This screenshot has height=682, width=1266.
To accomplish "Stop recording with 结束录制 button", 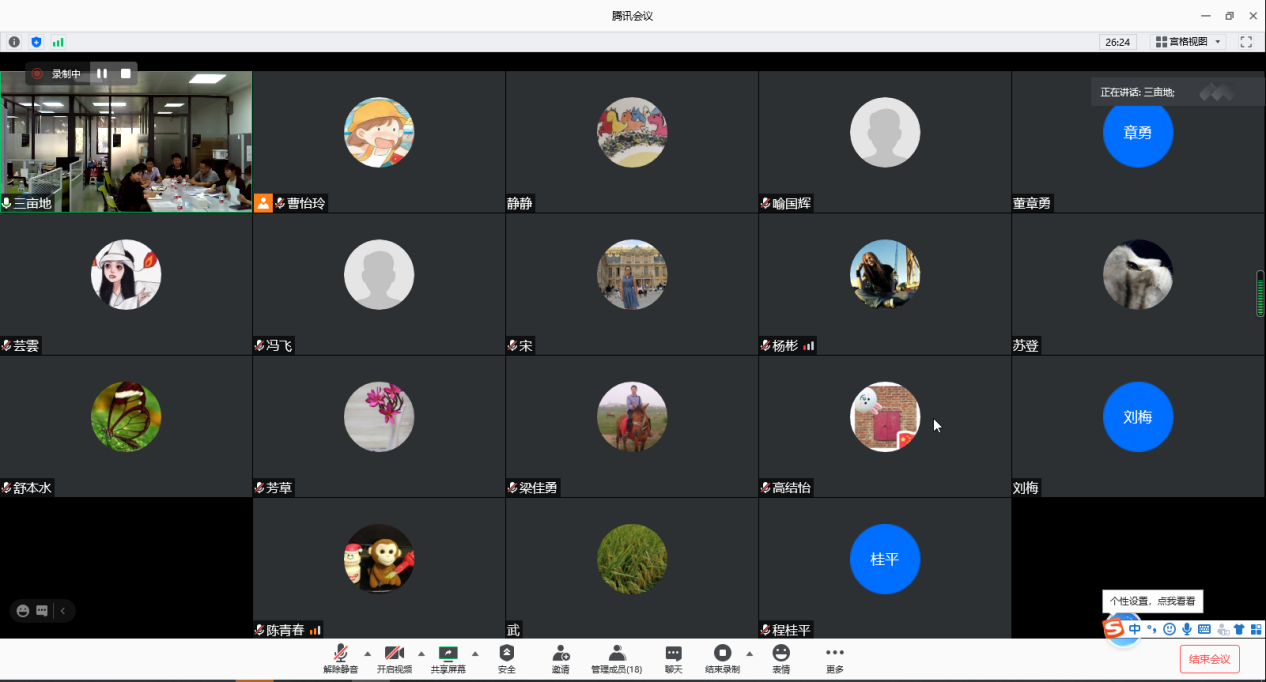I will pos(722,655).
